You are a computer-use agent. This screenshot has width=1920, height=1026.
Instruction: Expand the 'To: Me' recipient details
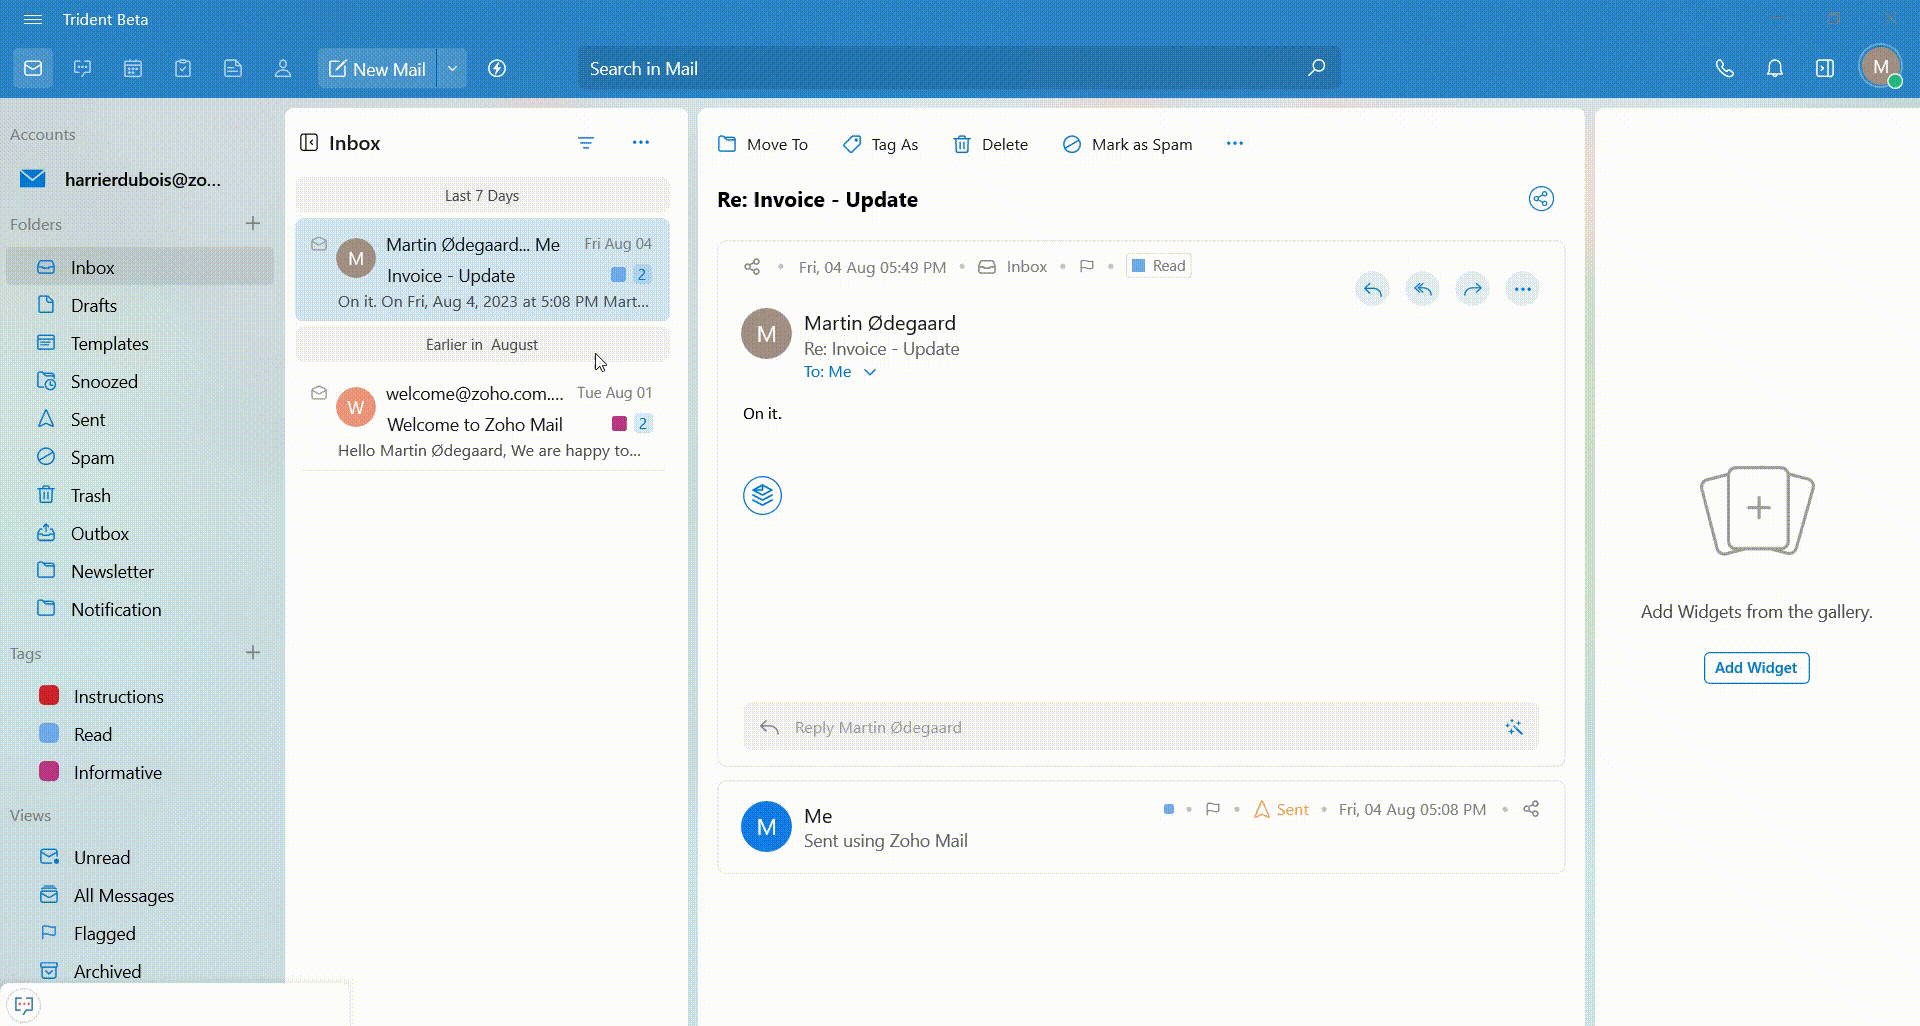point(870,372)
